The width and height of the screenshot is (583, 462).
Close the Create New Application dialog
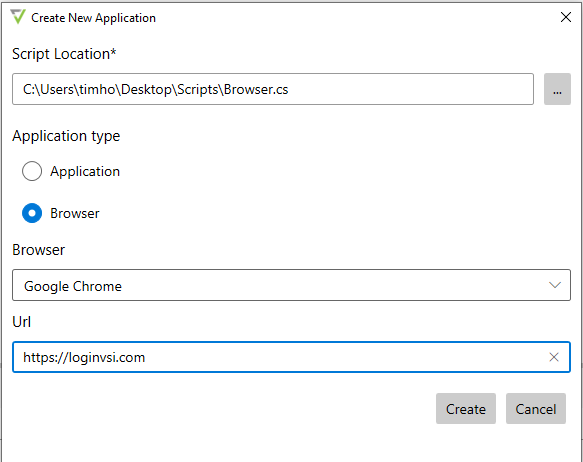click(566, 17)
